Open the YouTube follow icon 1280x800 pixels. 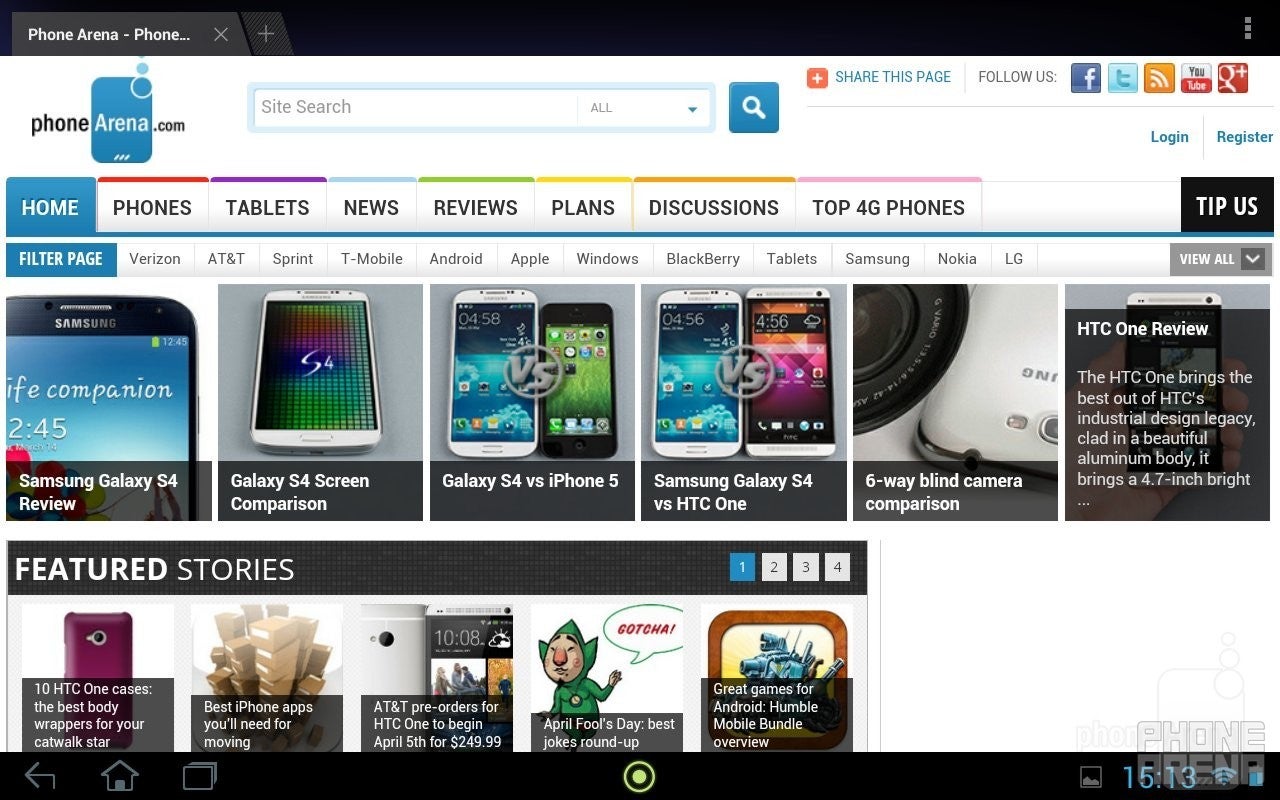pyautogui.click(x=1196, y=78)
